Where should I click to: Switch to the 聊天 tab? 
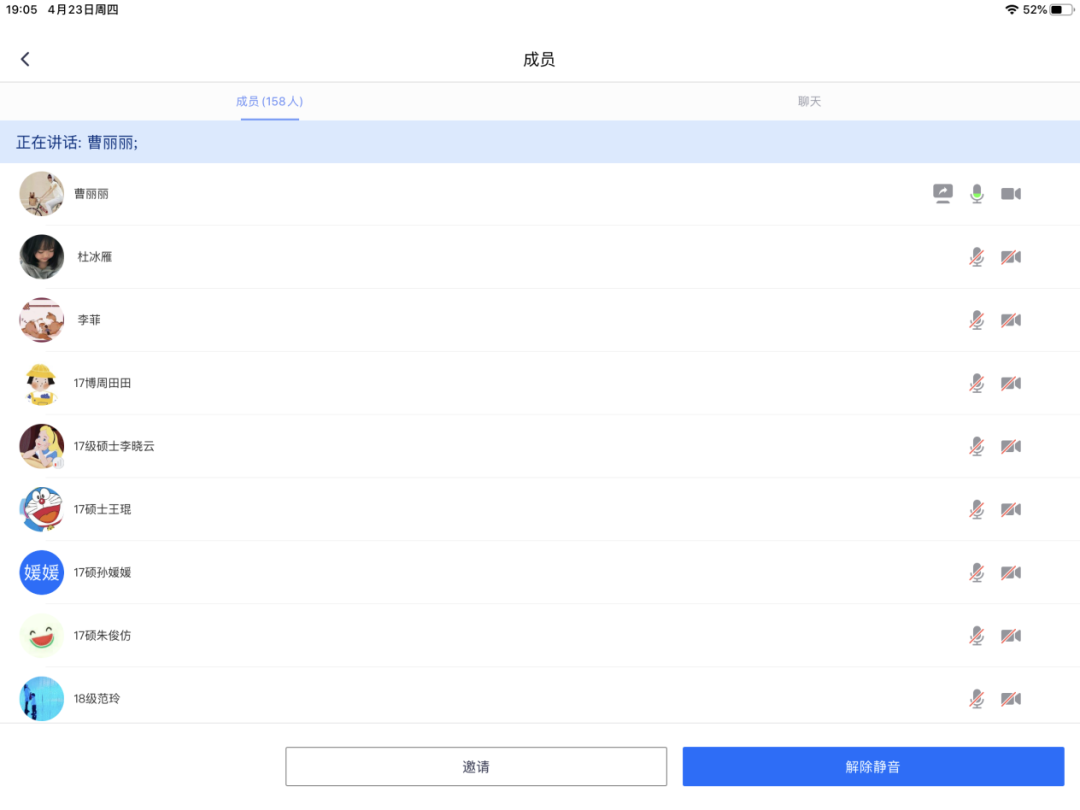809,102
